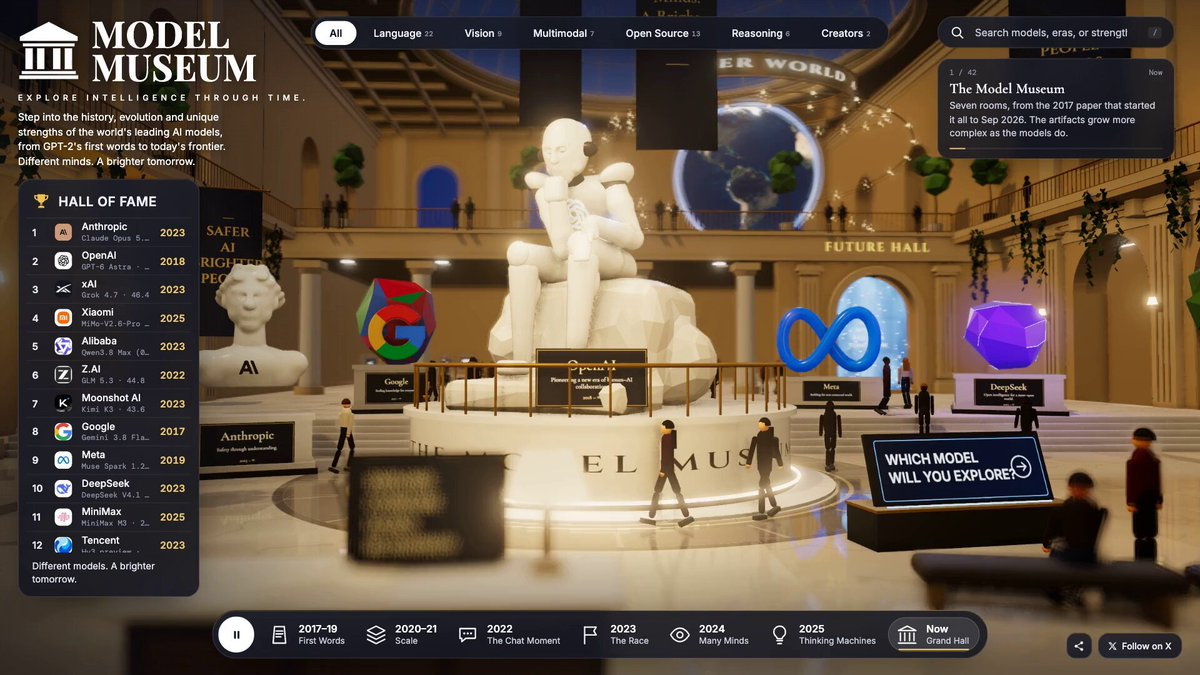The height and width of the screenshot is (675, 1200).
Task: Go to 2020–21 Scale era
Action: (x=402, y=634)
